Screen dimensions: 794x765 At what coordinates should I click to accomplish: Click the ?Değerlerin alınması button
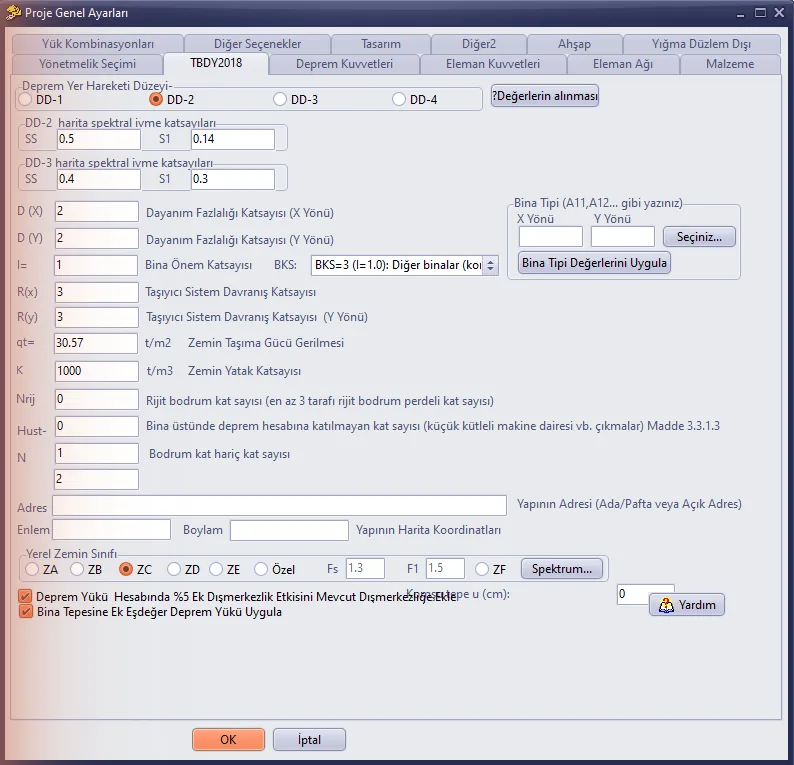point(545,96)
